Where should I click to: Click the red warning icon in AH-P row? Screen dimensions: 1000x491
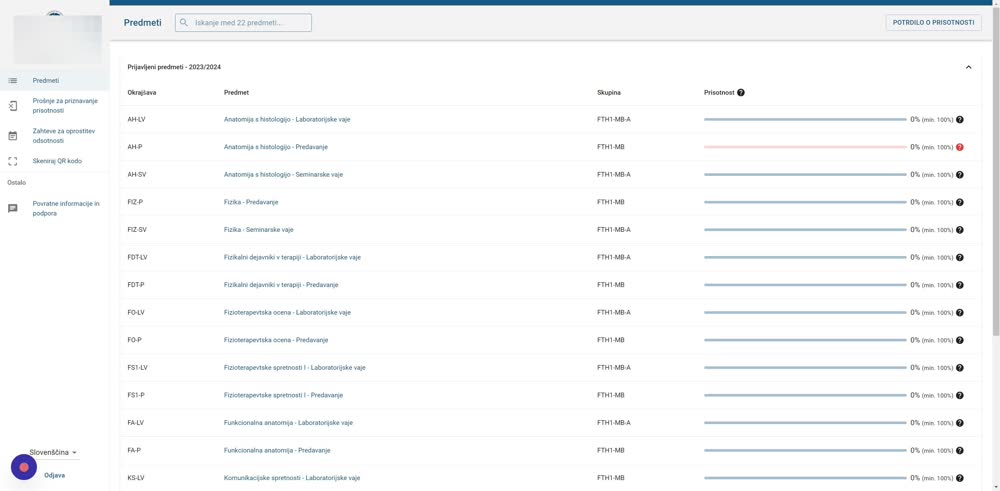point(960,147)
